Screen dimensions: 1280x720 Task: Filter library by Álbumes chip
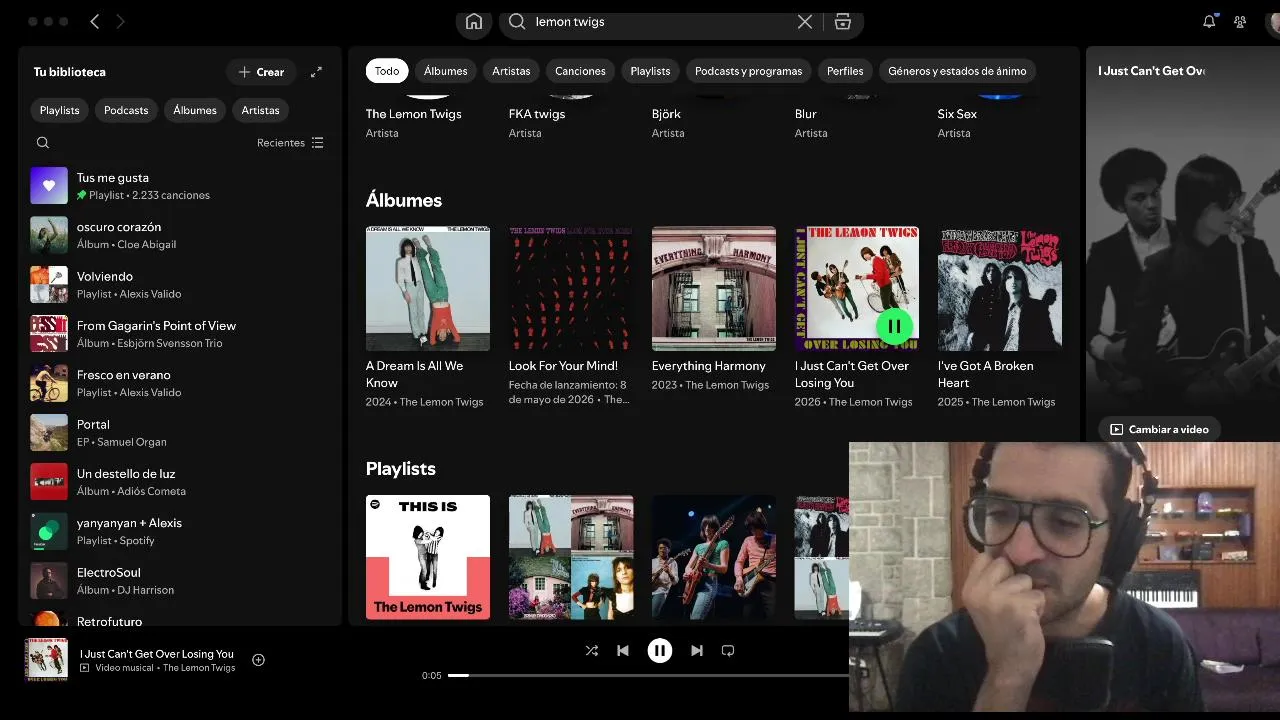pyautogui.click(x=195, y=110)
